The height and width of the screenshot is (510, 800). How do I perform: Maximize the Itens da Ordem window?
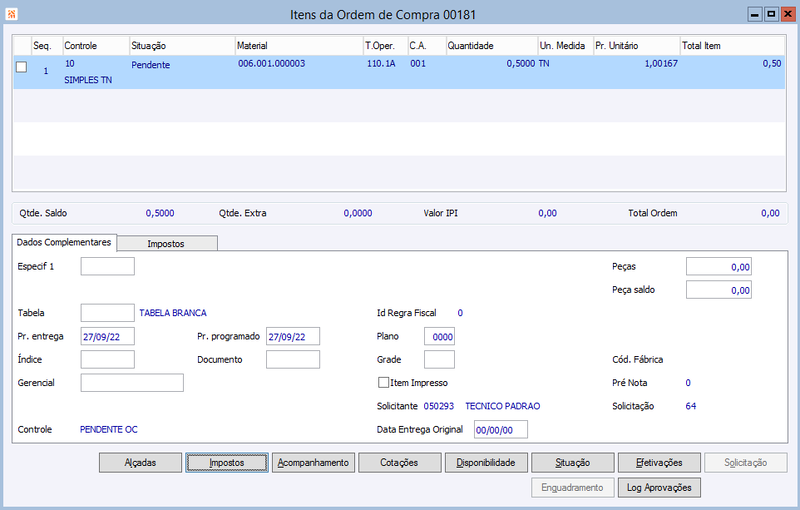point(771,14)
